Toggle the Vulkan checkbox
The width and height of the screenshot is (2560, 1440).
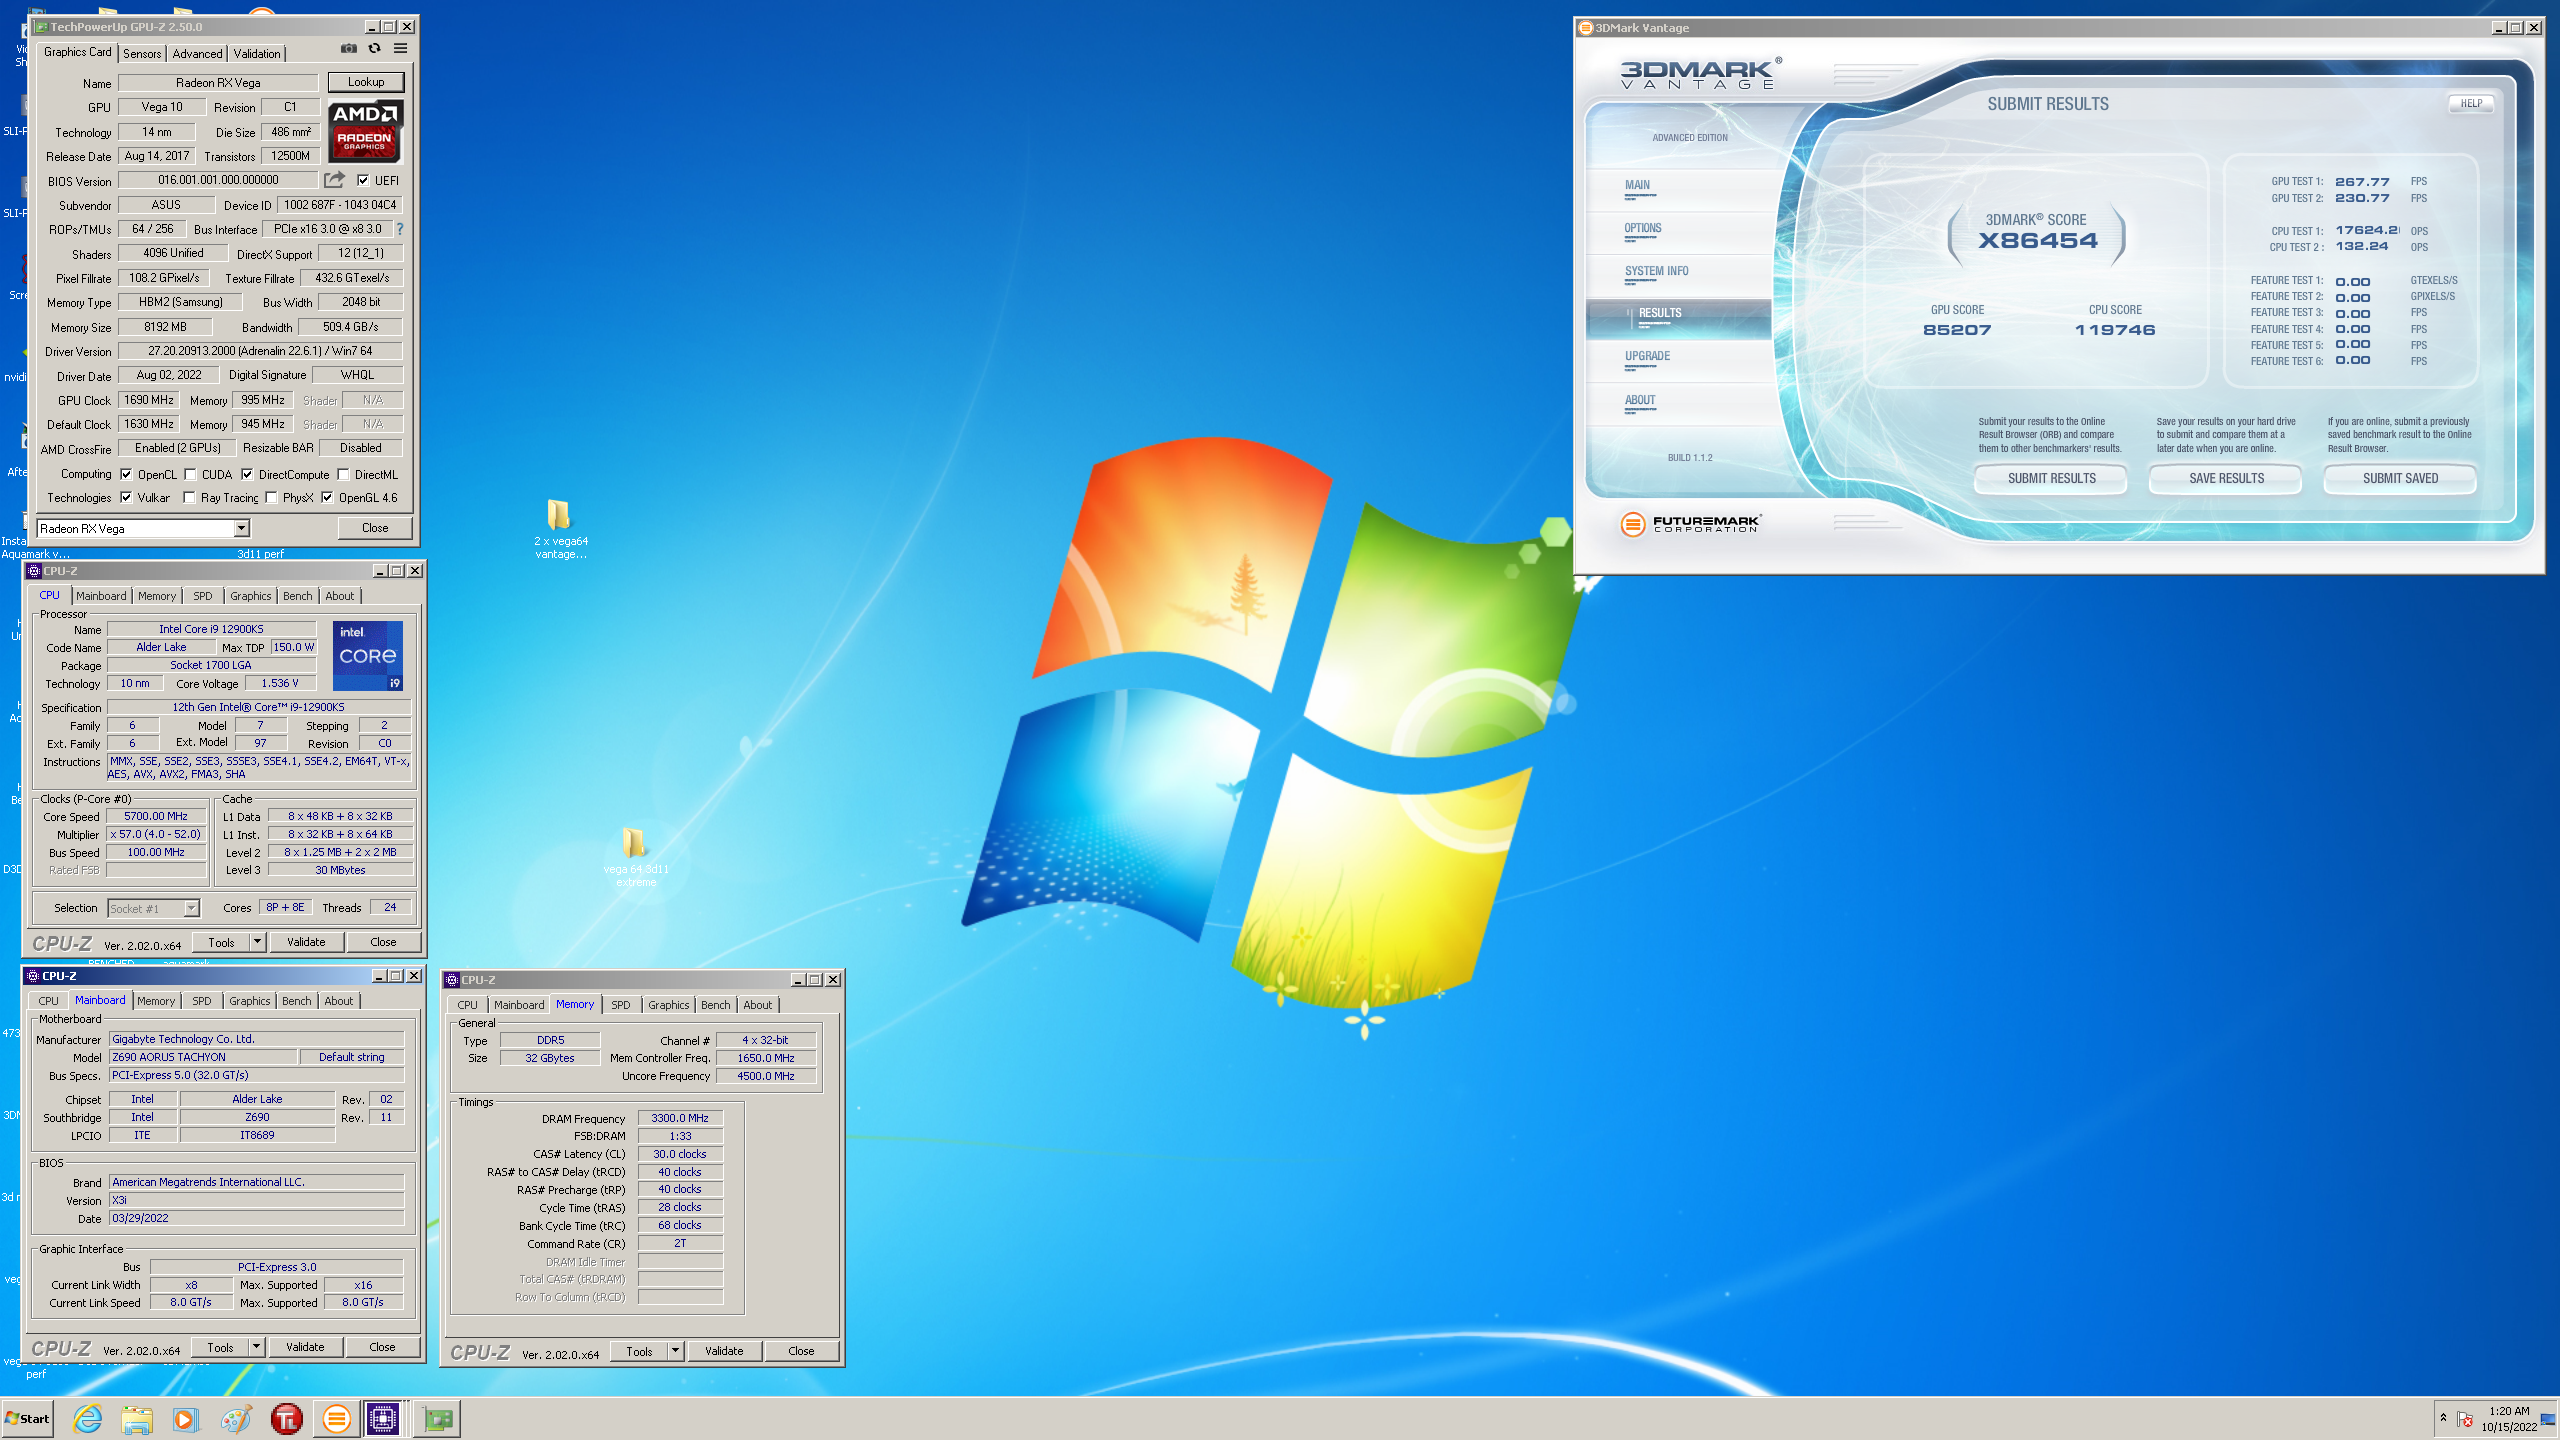[x=127, y=497]
